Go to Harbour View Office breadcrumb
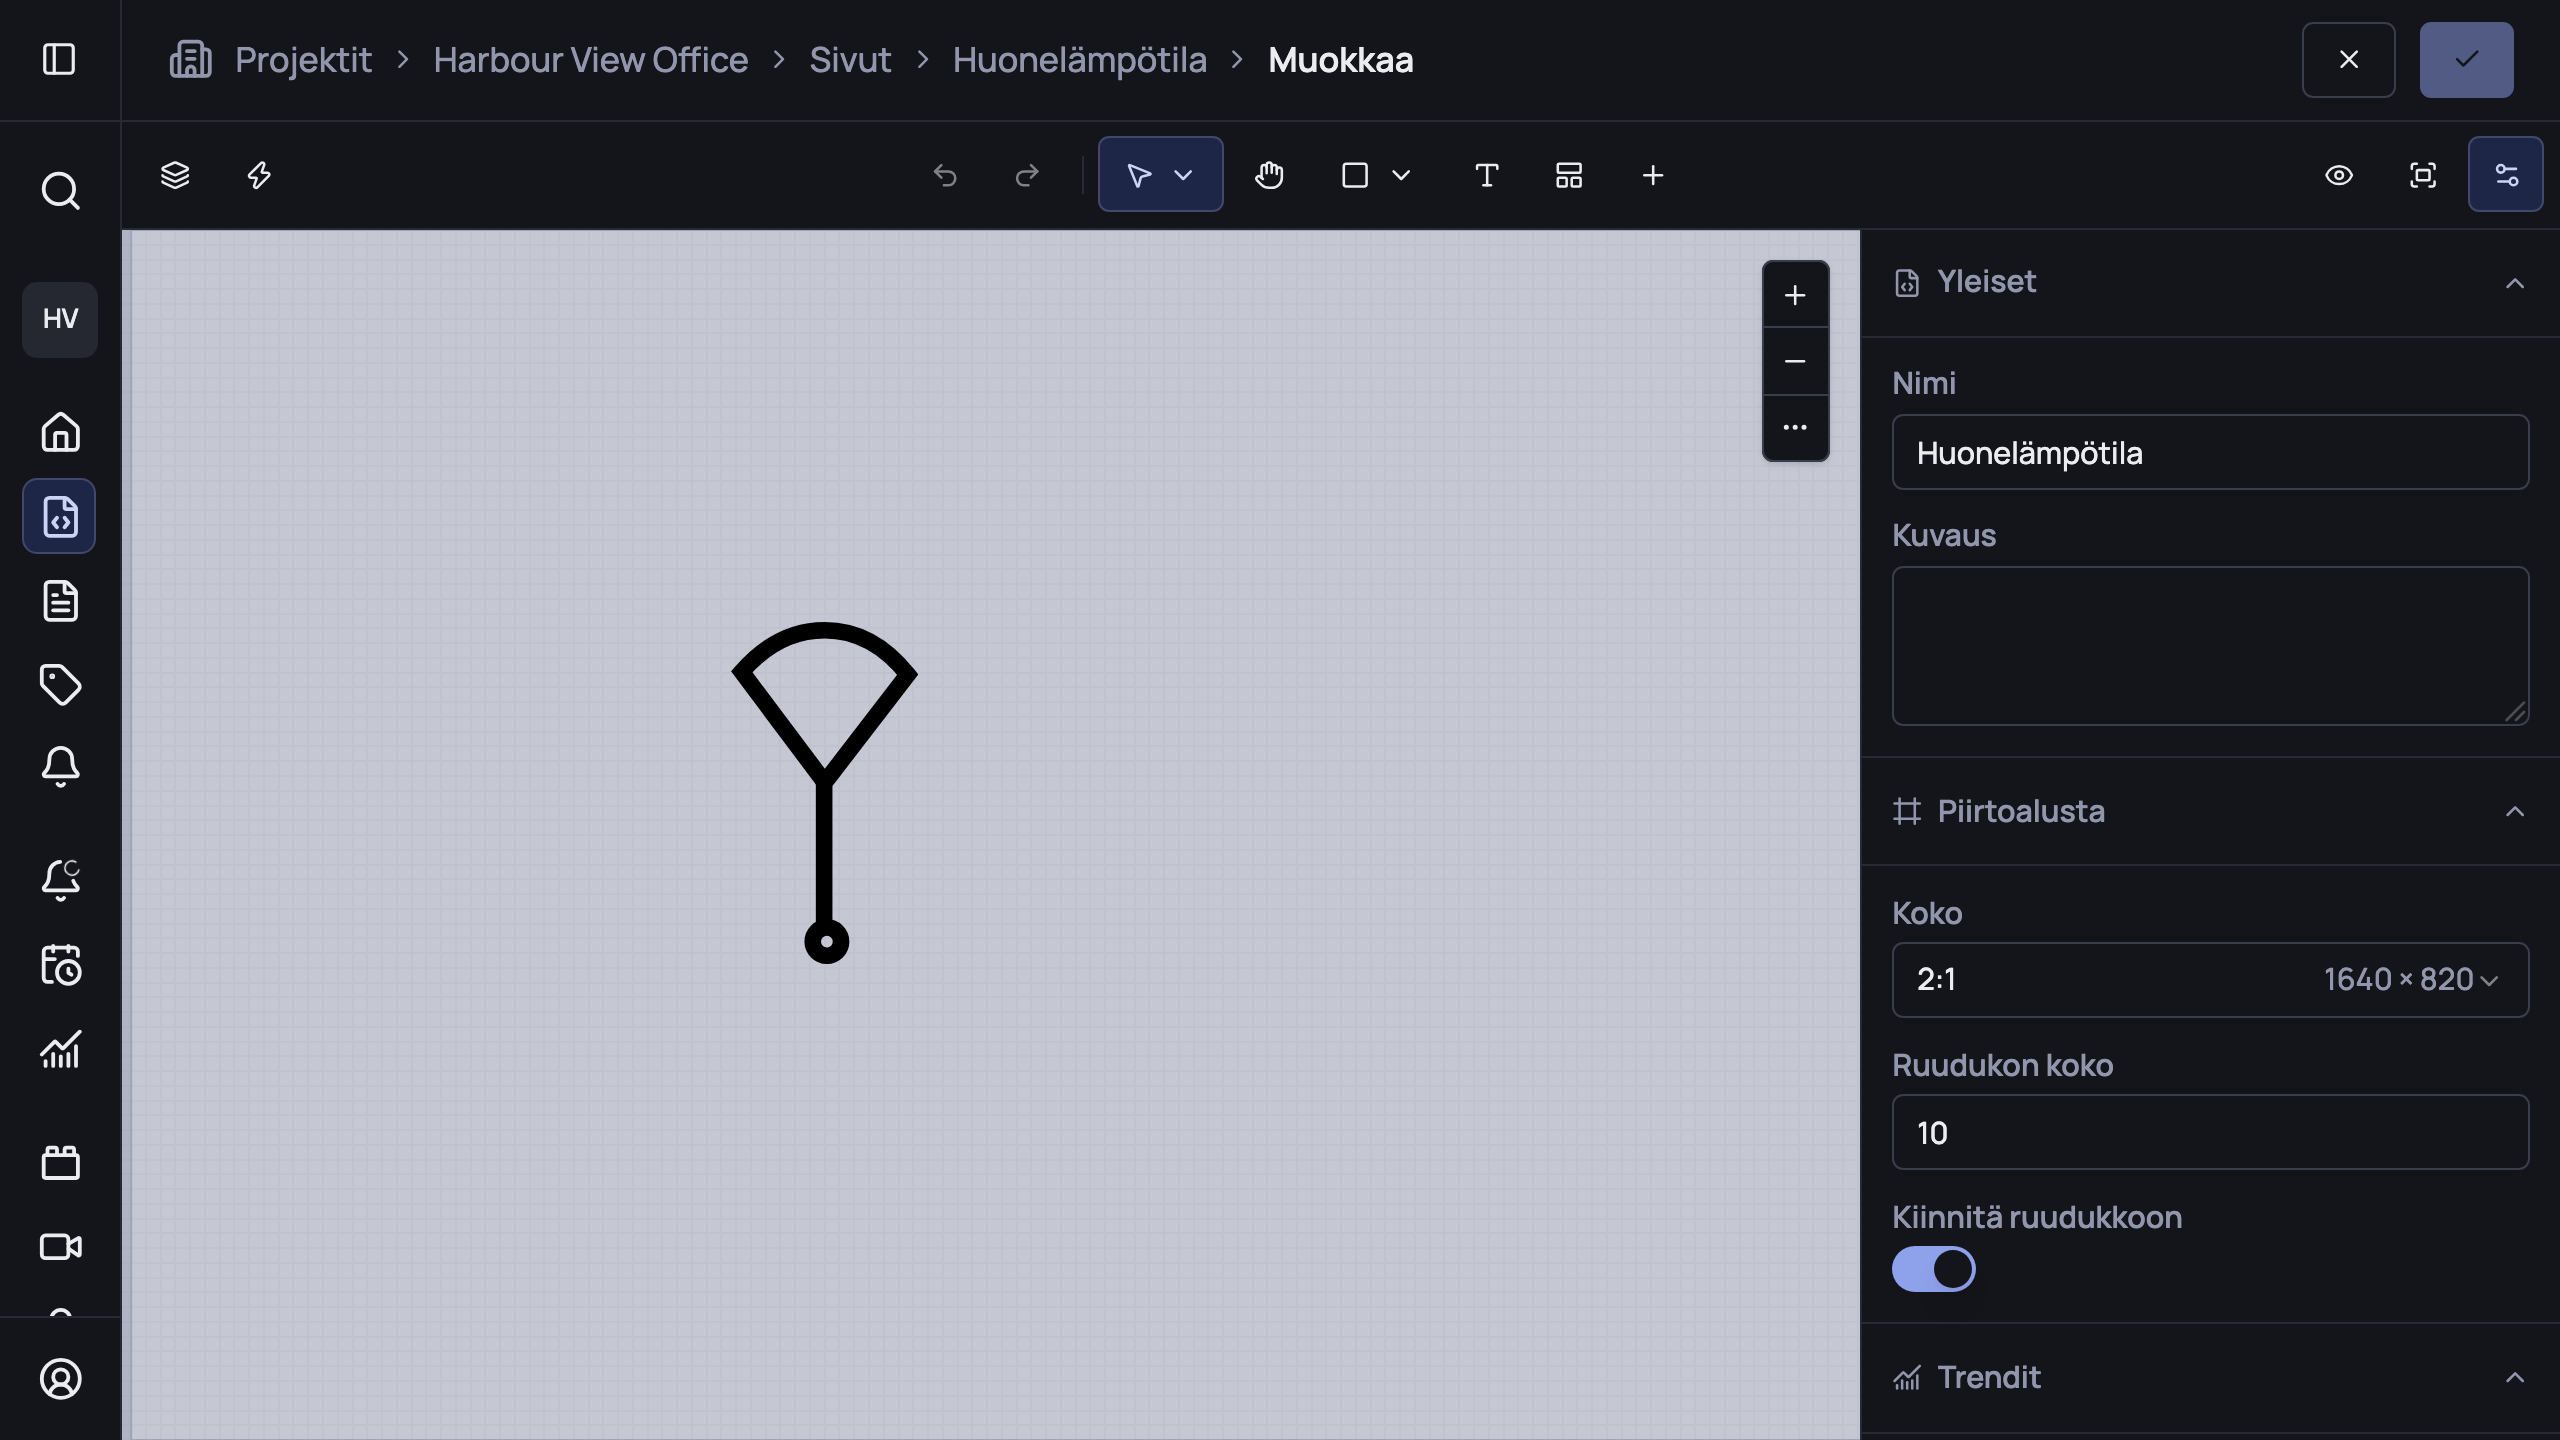2560x1440 pixels. [x=590, y=60]
